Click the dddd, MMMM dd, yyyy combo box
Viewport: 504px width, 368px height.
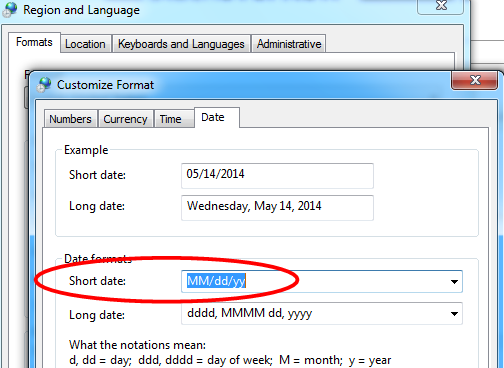(322, 313)
